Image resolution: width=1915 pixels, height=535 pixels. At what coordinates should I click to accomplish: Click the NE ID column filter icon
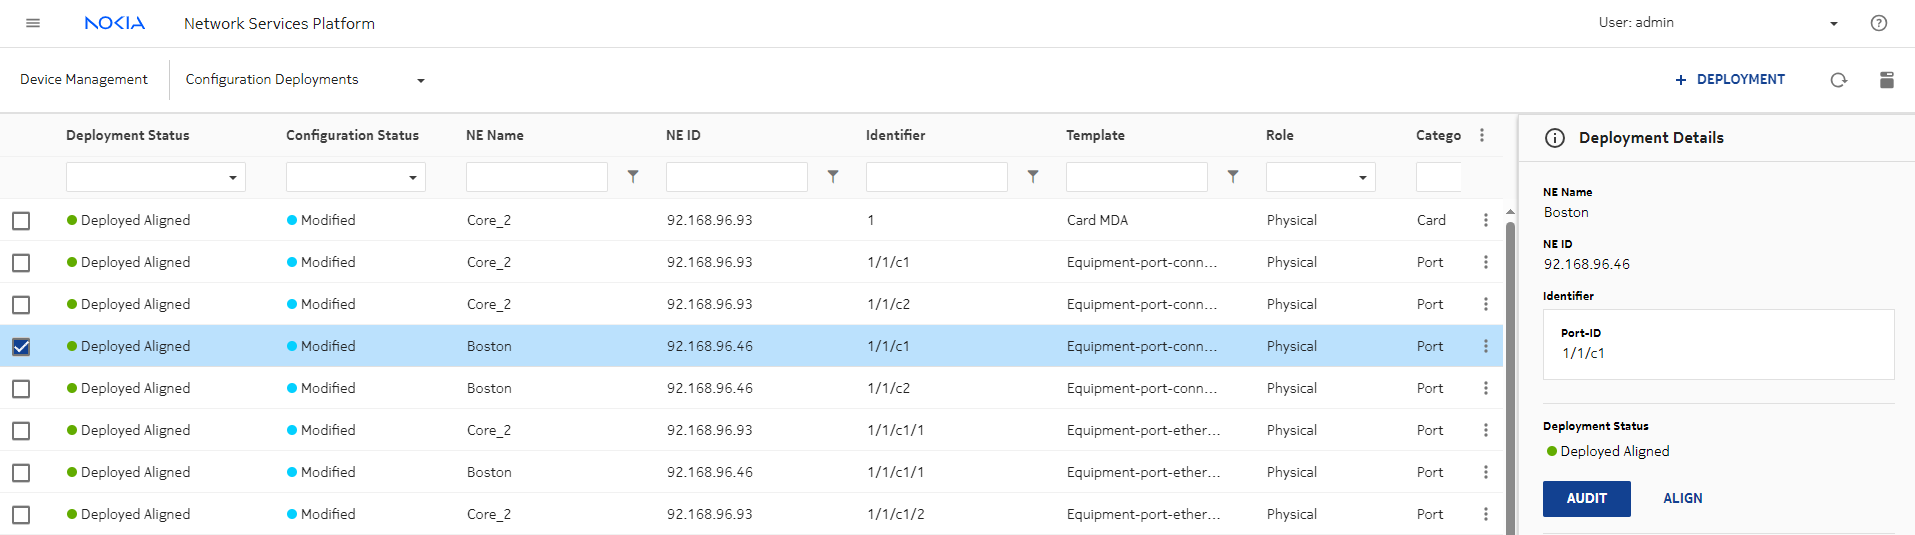[833, 177]
